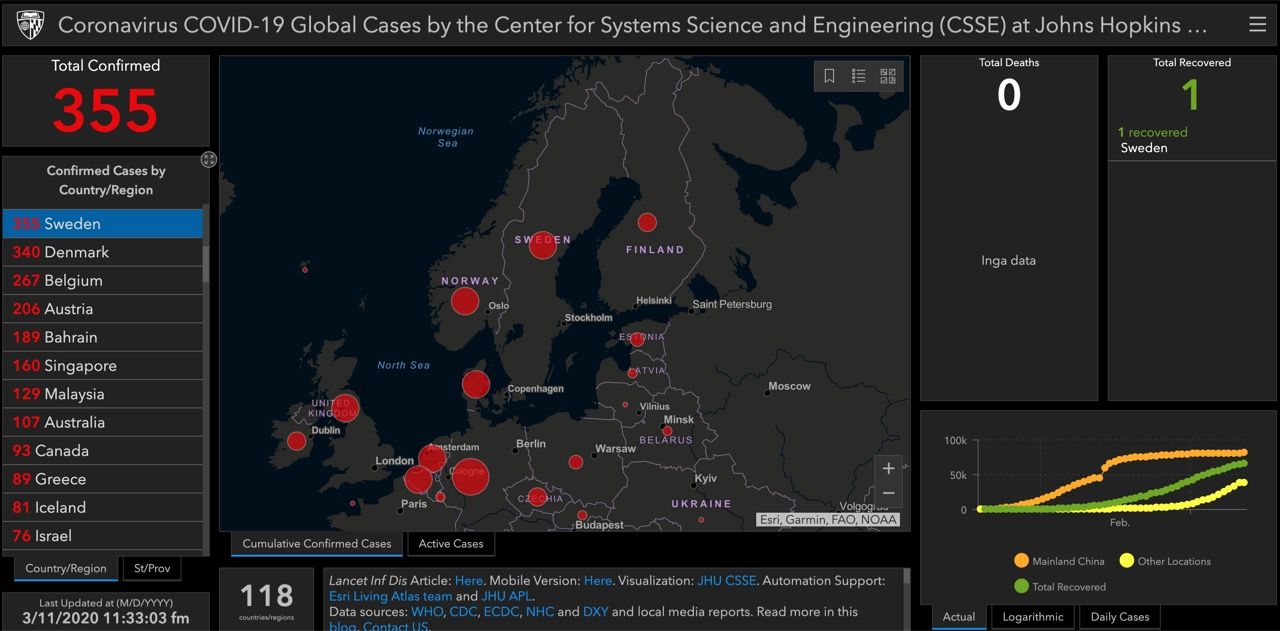Open the WHO data source link
The width and height of the screenshot is (1280, 631).
(426, 612)
